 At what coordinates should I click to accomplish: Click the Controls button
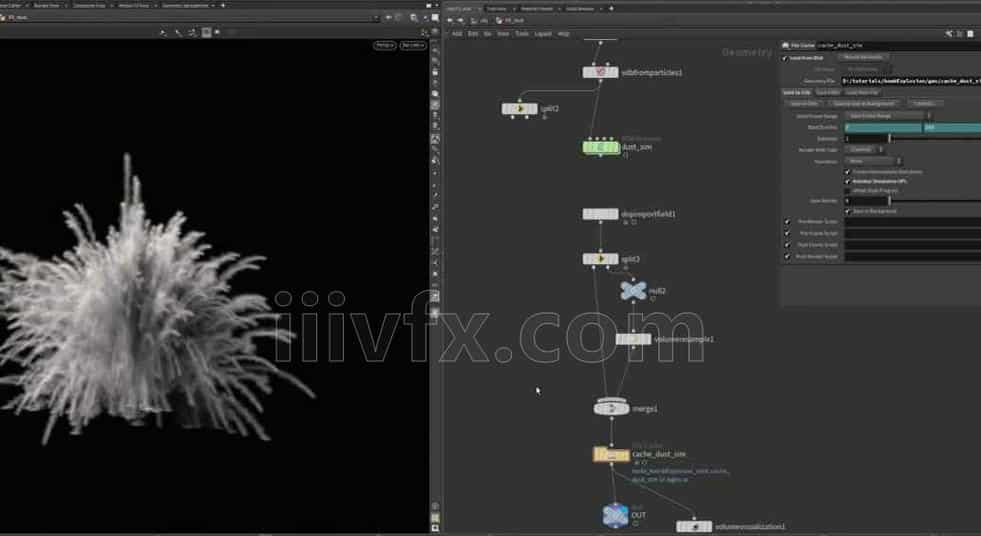point(924,104)
